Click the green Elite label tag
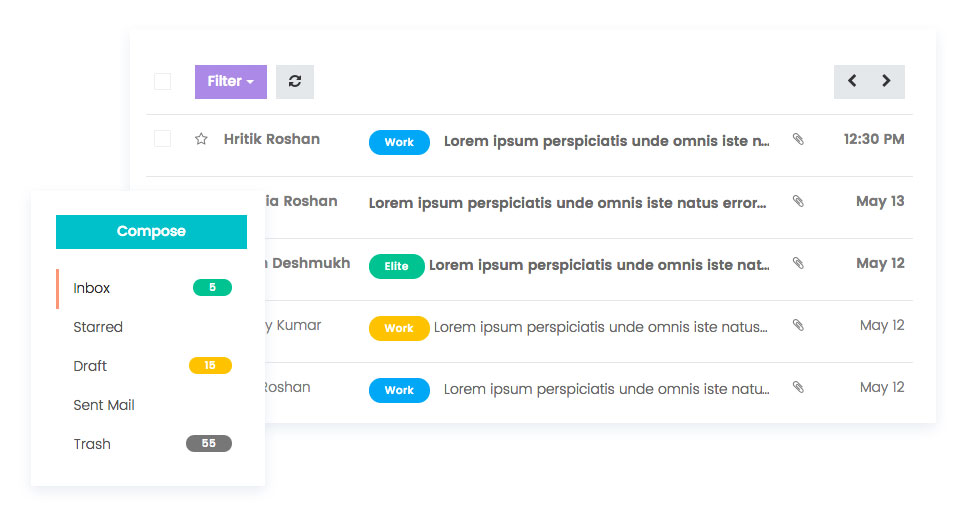Image resolution: width=975 pixels, height=521 pixels. pyautogui.click(x=396, y=266)
